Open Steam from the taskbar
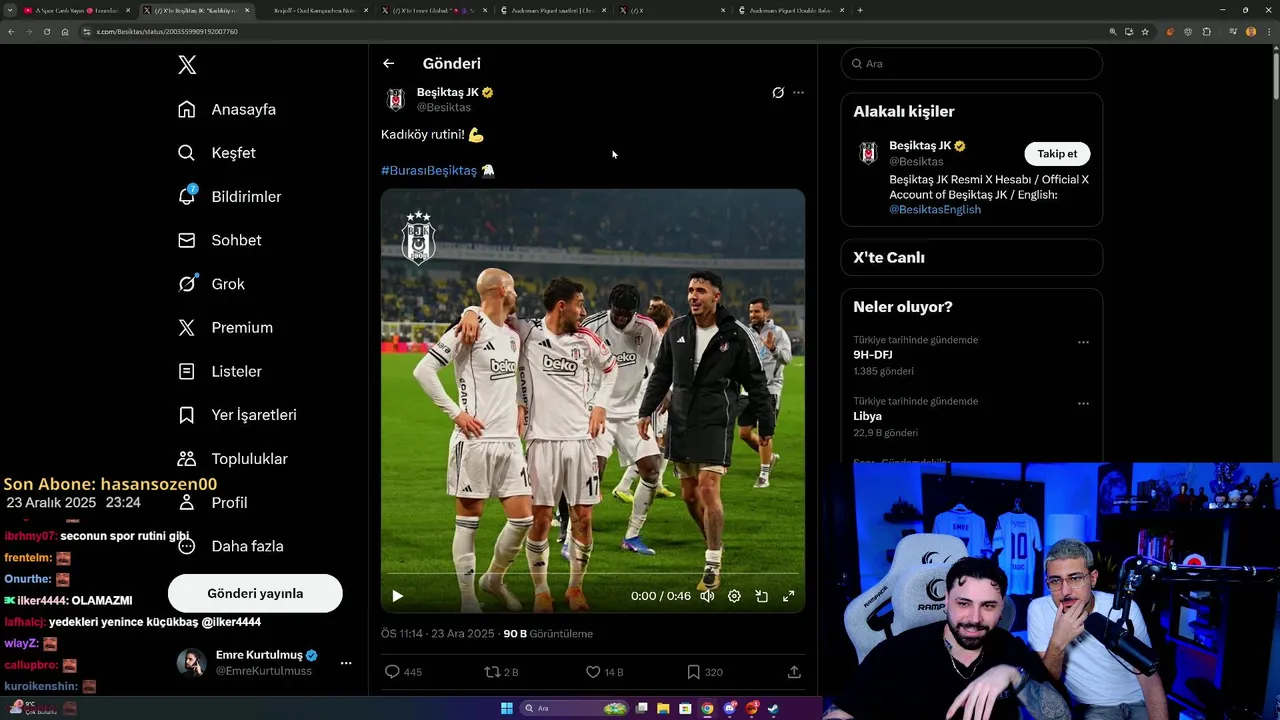 [774, 709]
